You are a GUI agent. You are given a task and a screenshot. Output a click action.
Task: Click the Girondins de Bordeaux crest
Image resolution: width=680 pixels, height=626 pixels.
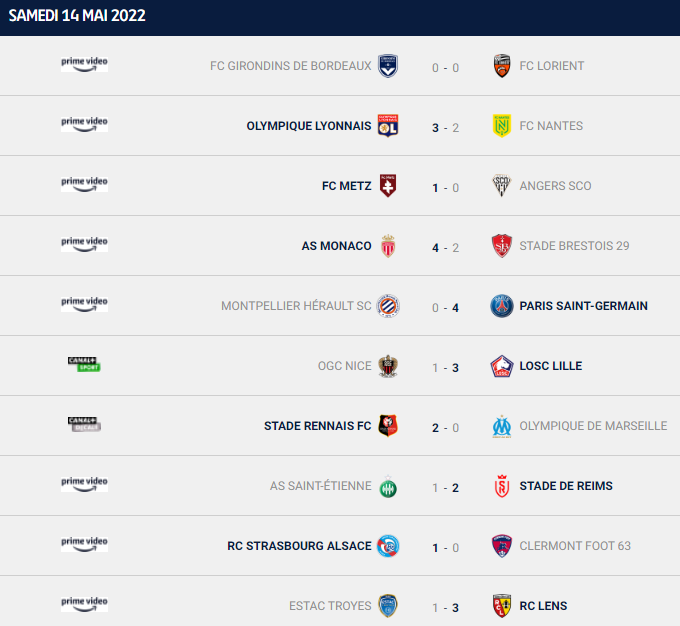click(x=388, y=66)
